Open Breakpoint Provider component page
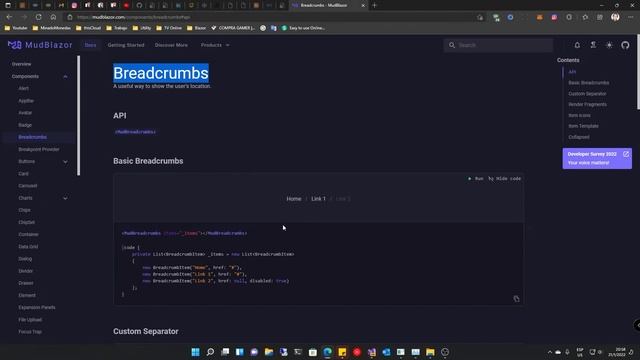640x360 pixels. click(39, 149)
